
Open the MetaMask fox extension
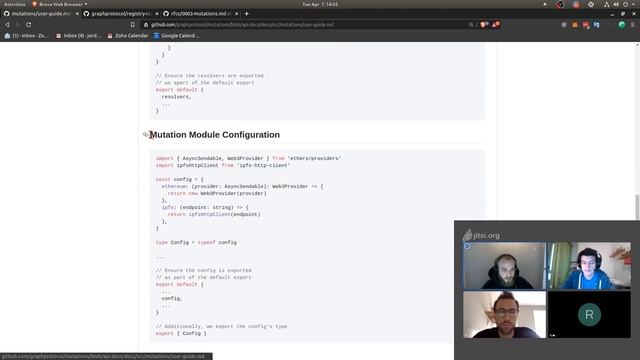pos(575,25)
